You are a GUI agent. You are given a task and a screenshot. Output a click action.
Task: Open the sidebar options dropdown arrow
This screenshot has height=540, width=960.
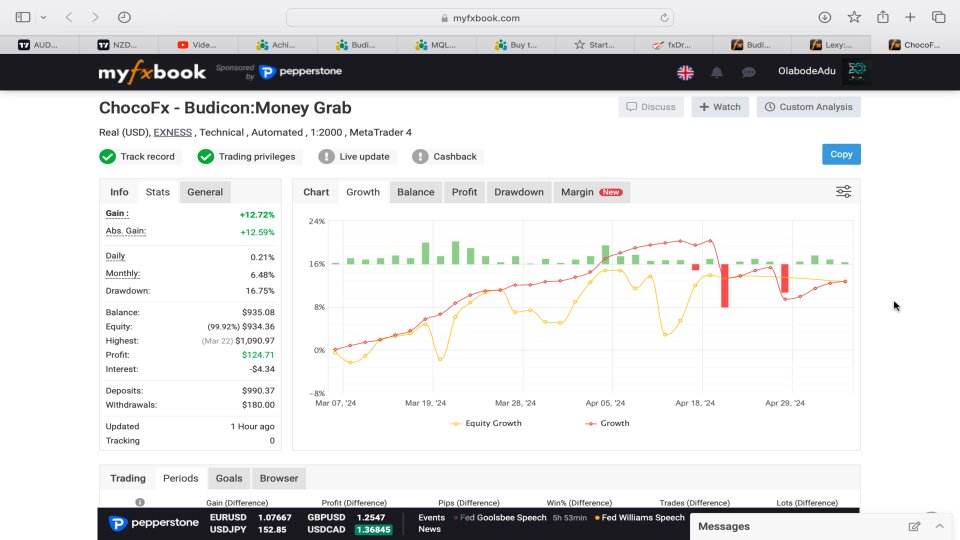click(43, 18)
